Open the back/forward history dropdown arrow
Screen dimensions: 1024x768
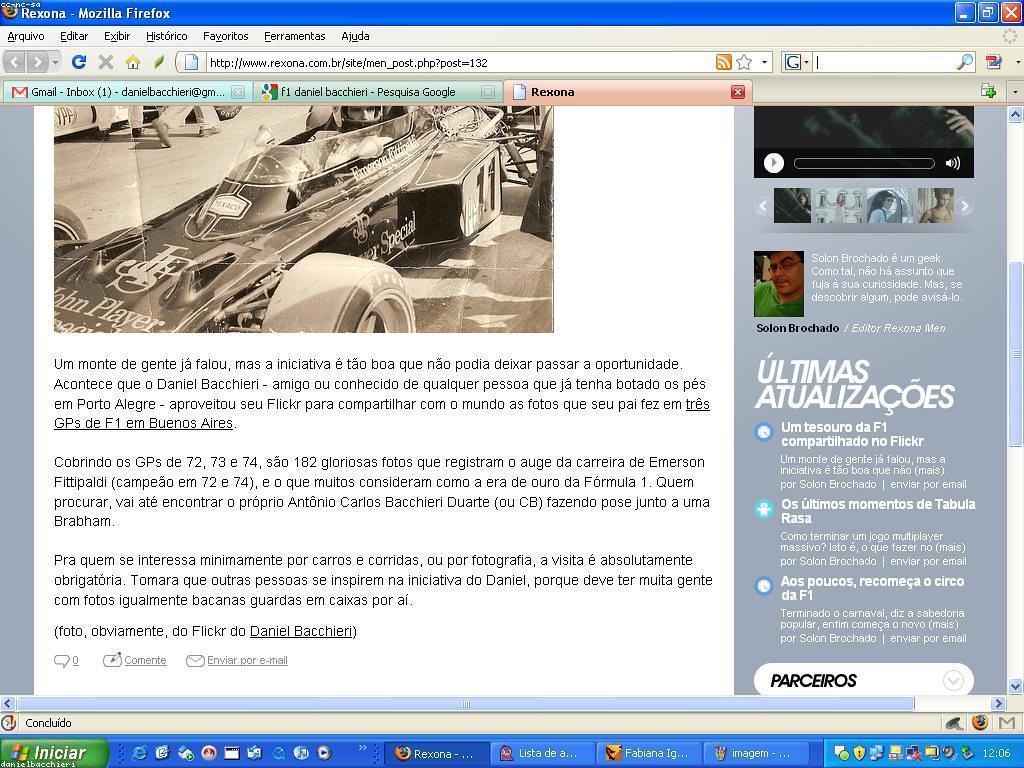pos(56,63)
